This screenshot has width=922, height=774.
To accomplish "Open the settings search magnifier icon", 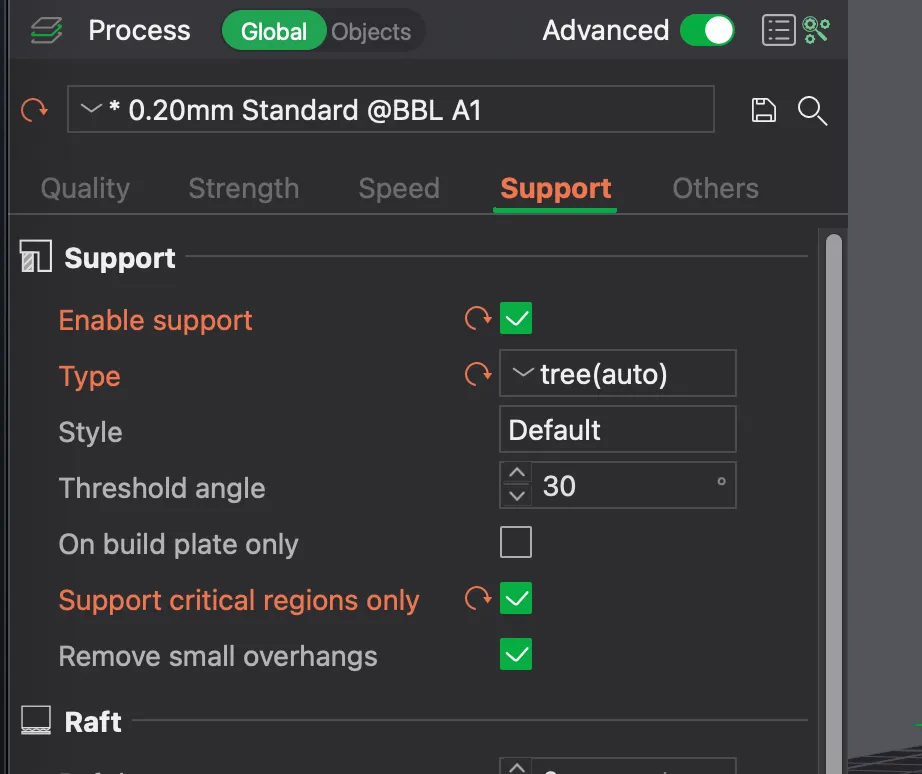I will tap(812, 111).
